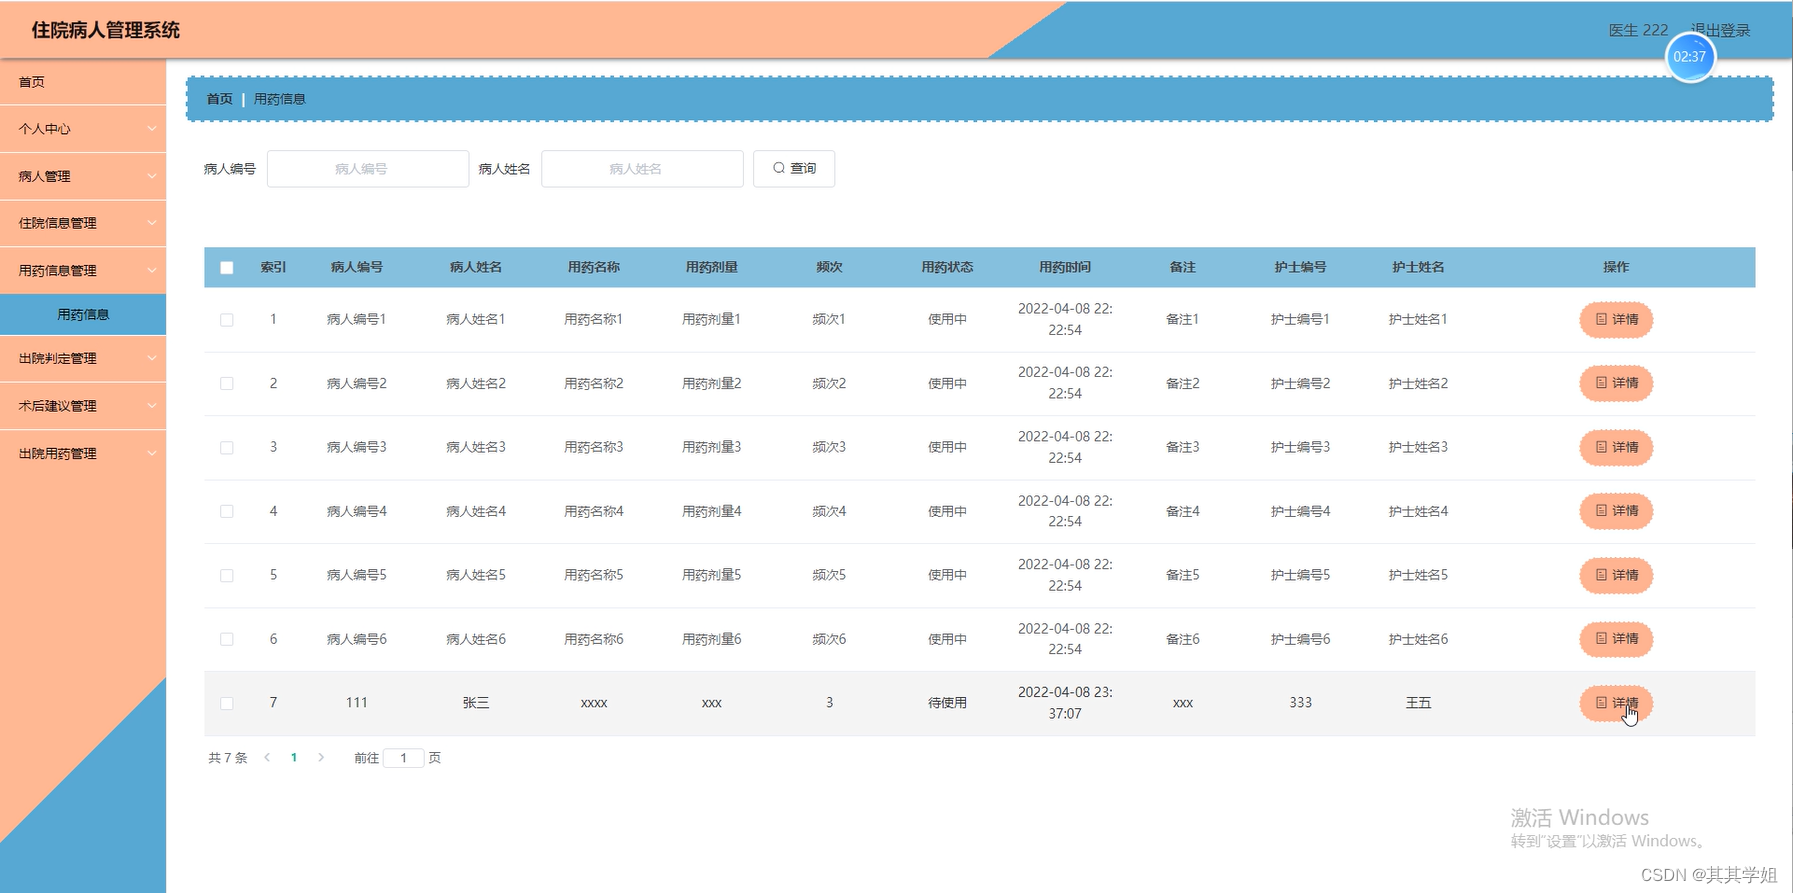Click the 共 7 条 total count
This screenshot has height=893, width=1793.
tap(228, 758)
